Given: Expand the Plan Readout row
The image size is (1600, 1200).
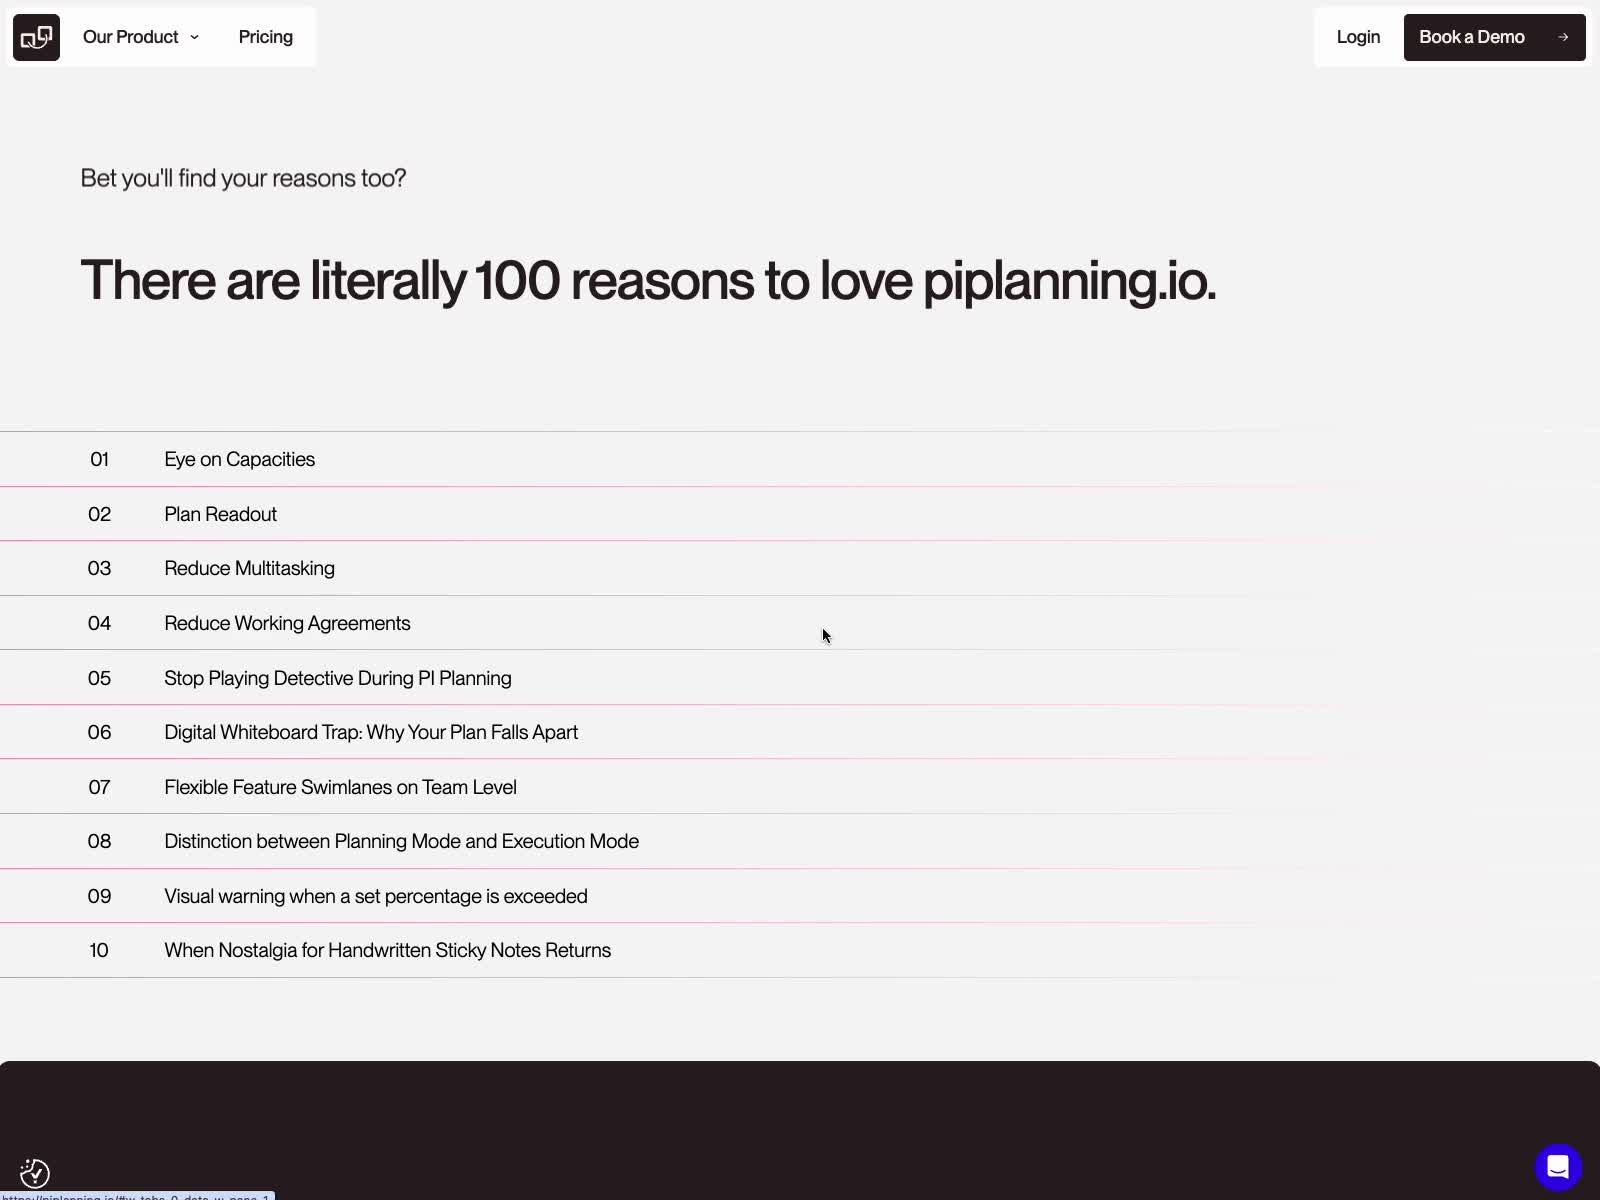Looking at the screenshot, I should click(220, 514).
